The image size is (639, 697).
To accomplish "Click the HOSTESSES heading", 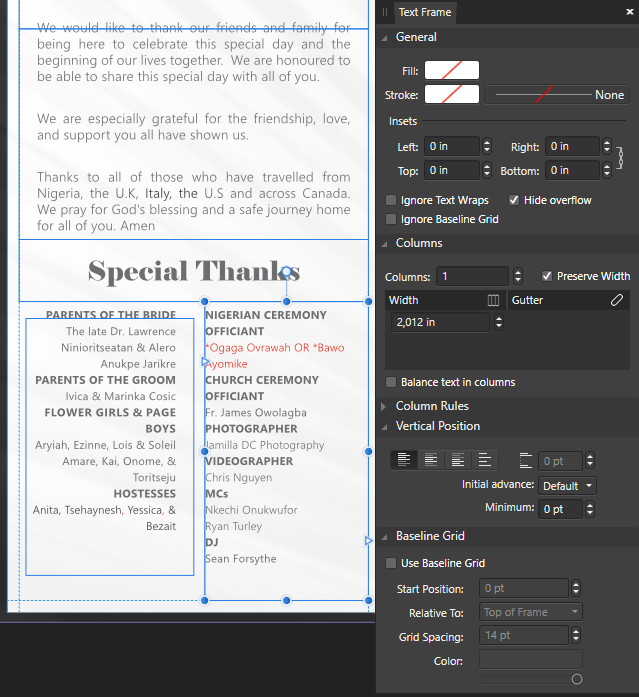I will click(x=145, y=494).
